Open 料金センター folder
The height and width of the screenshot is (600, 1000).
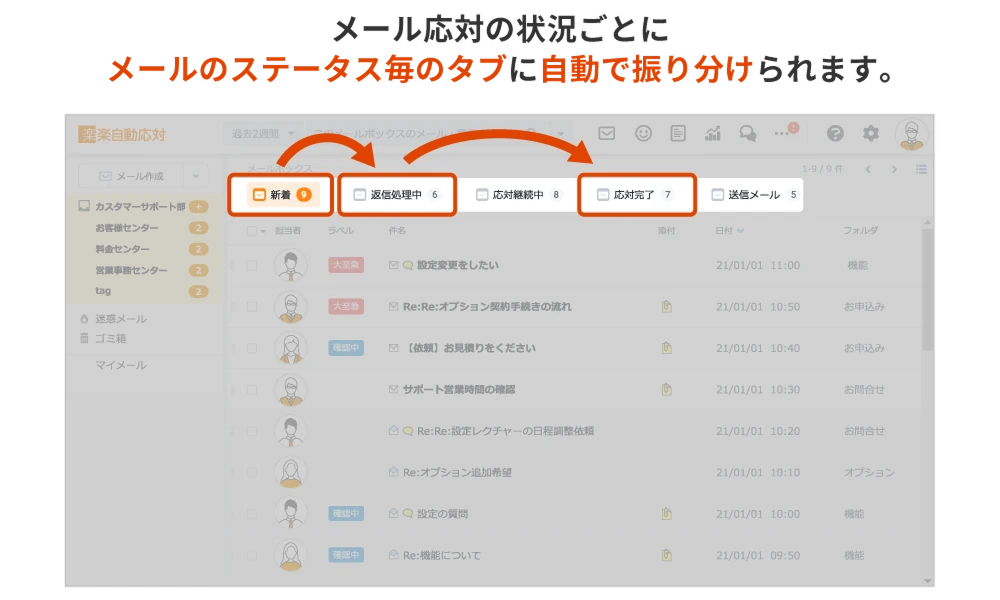click(x=122, y=249)
